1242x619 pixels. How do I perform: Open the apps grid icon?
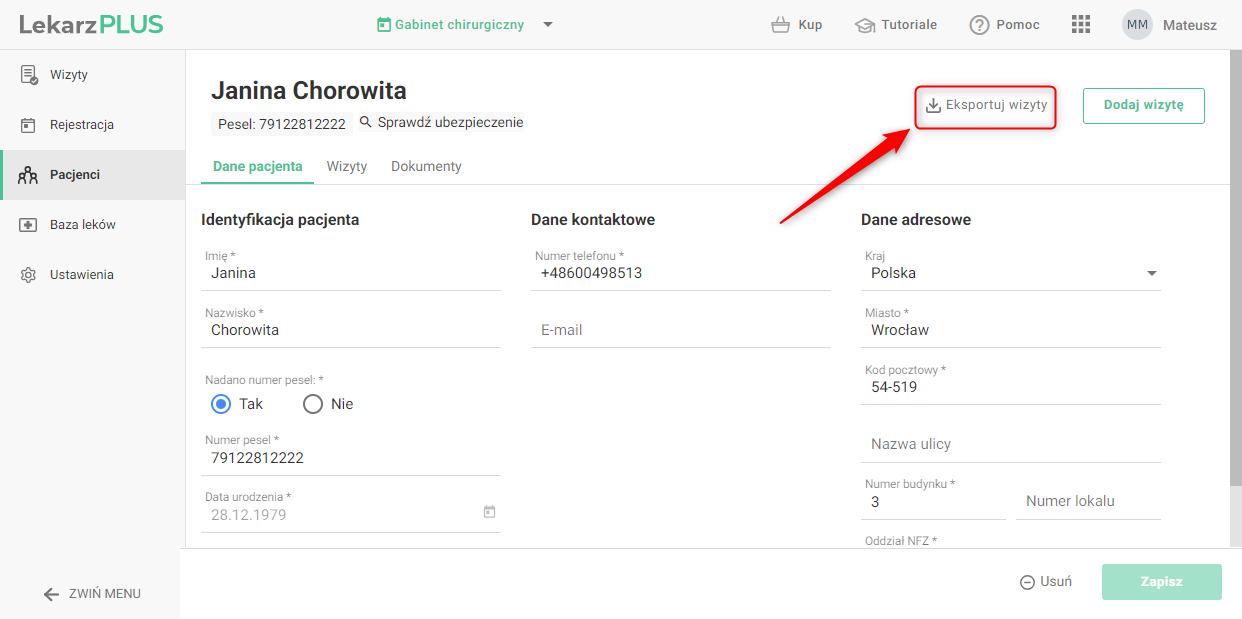click(1080, 25)
